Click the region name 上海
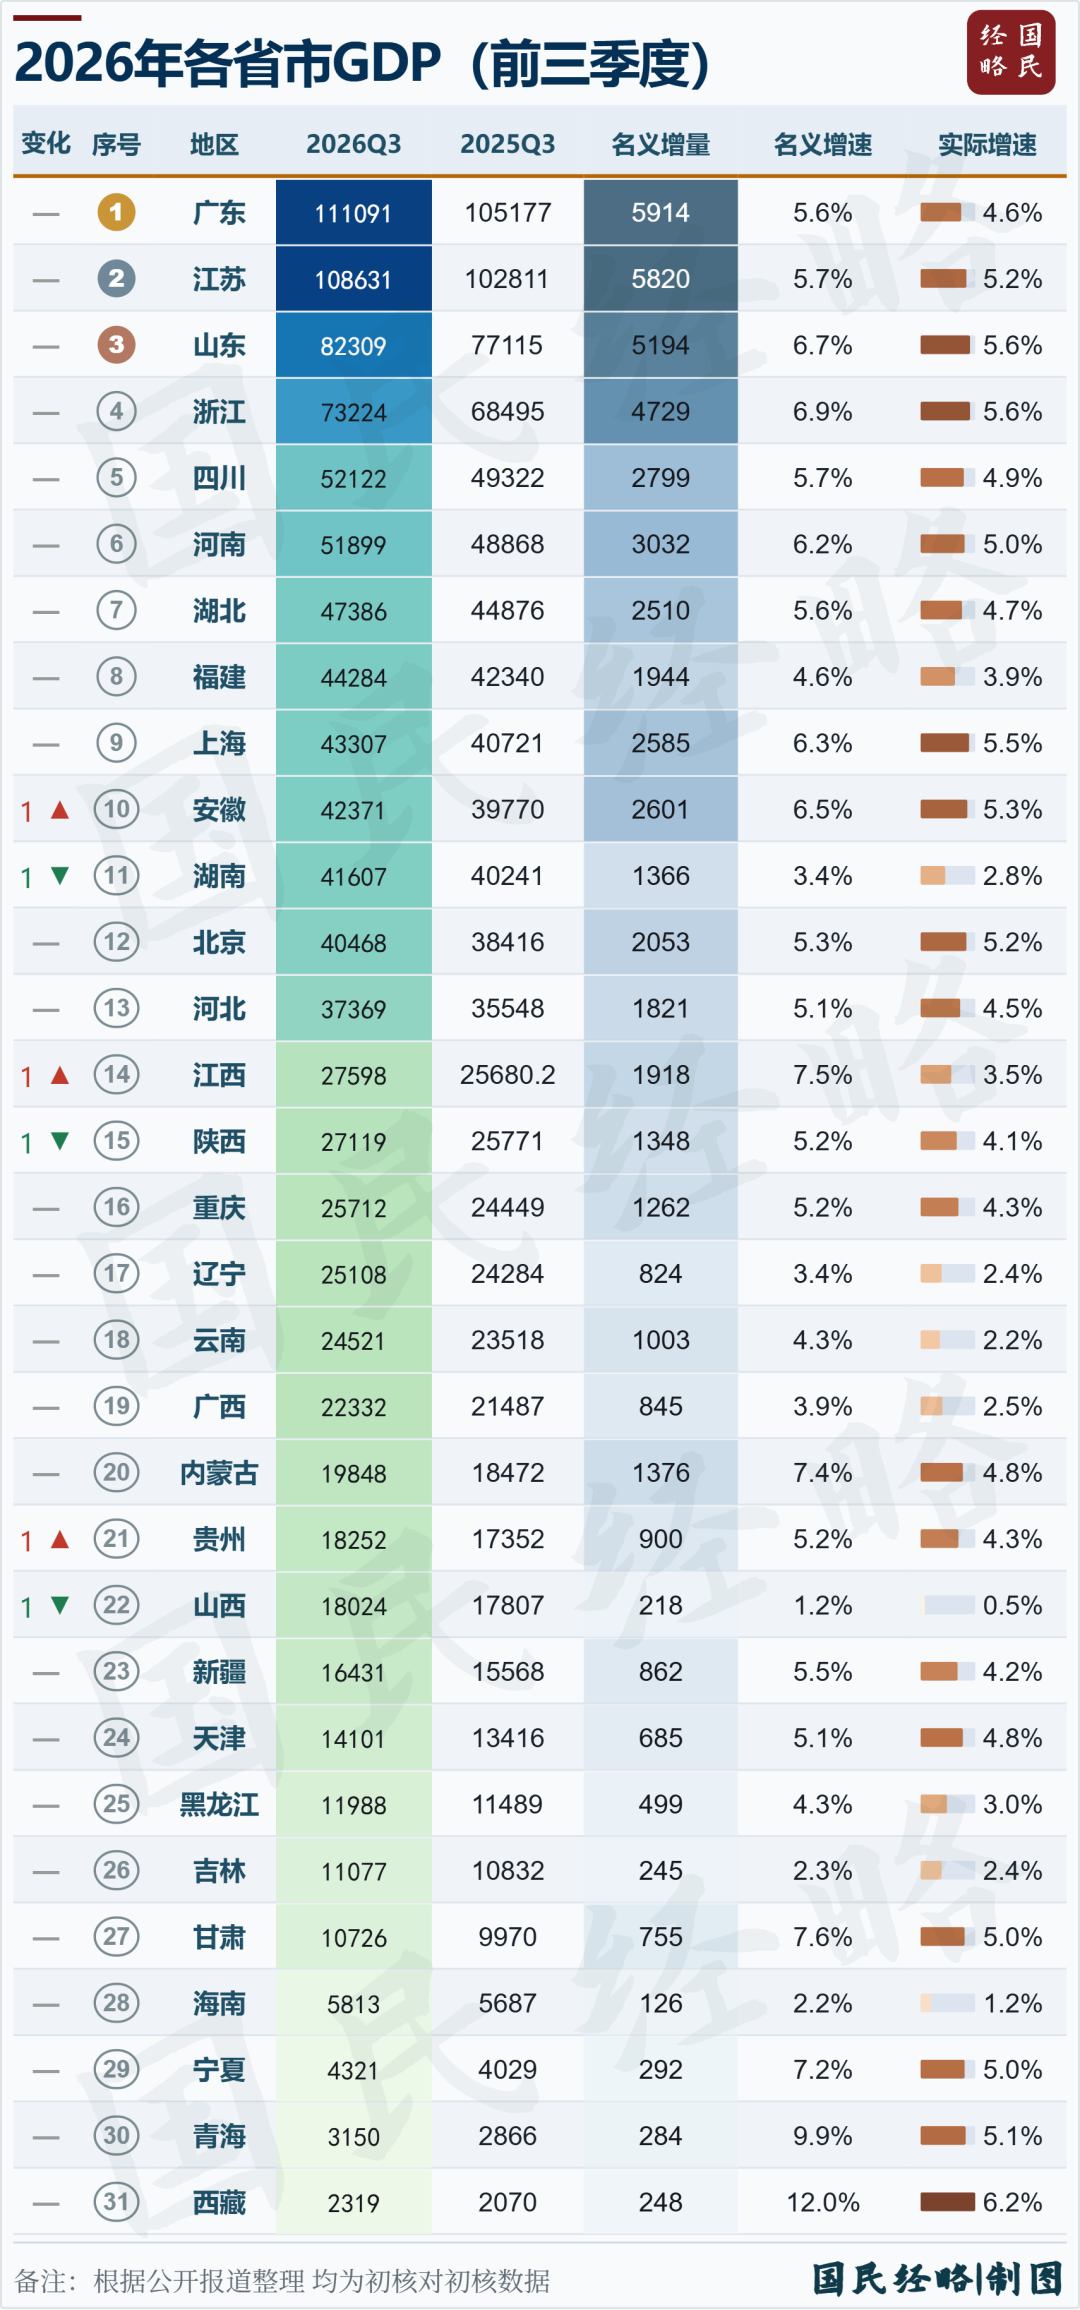This screenshot has height=2310, width=1080. click(x=219, y=744)
